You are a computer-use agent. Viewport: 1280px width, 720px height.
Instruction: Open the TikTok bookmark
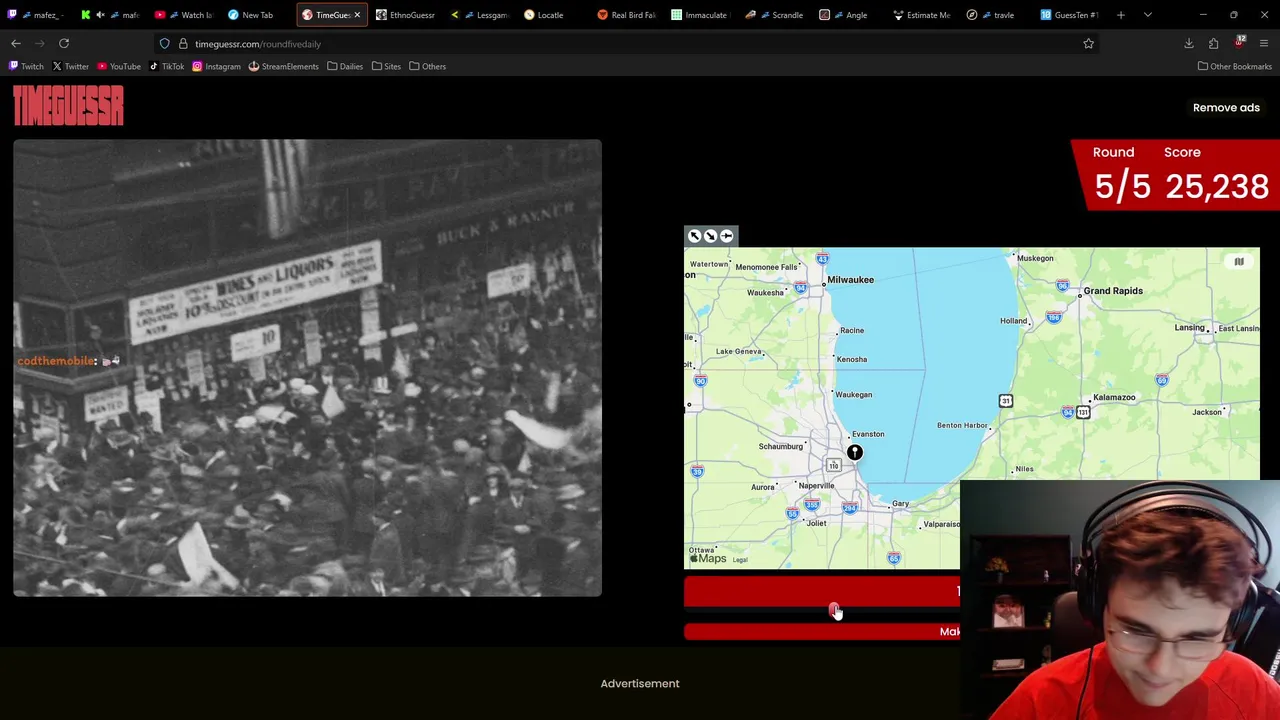click(x=166, y=66)
